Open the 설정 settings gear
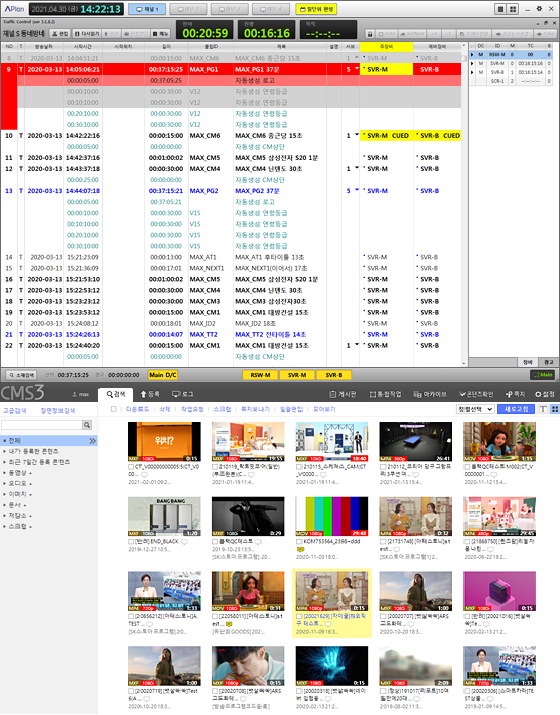 tap(545, 394)
